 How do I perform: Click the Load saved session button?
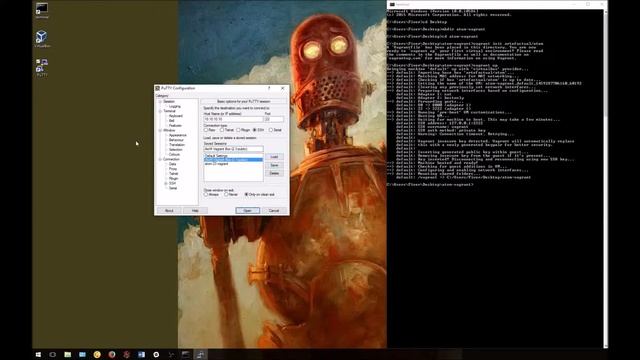tap(274, 157)
